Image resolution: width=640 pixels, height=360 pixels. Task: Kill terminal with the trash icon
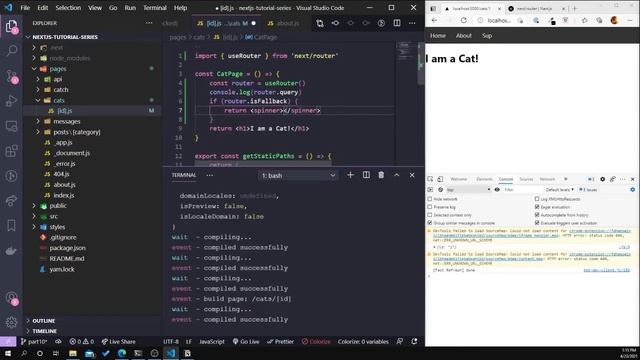tap(381, 175)
